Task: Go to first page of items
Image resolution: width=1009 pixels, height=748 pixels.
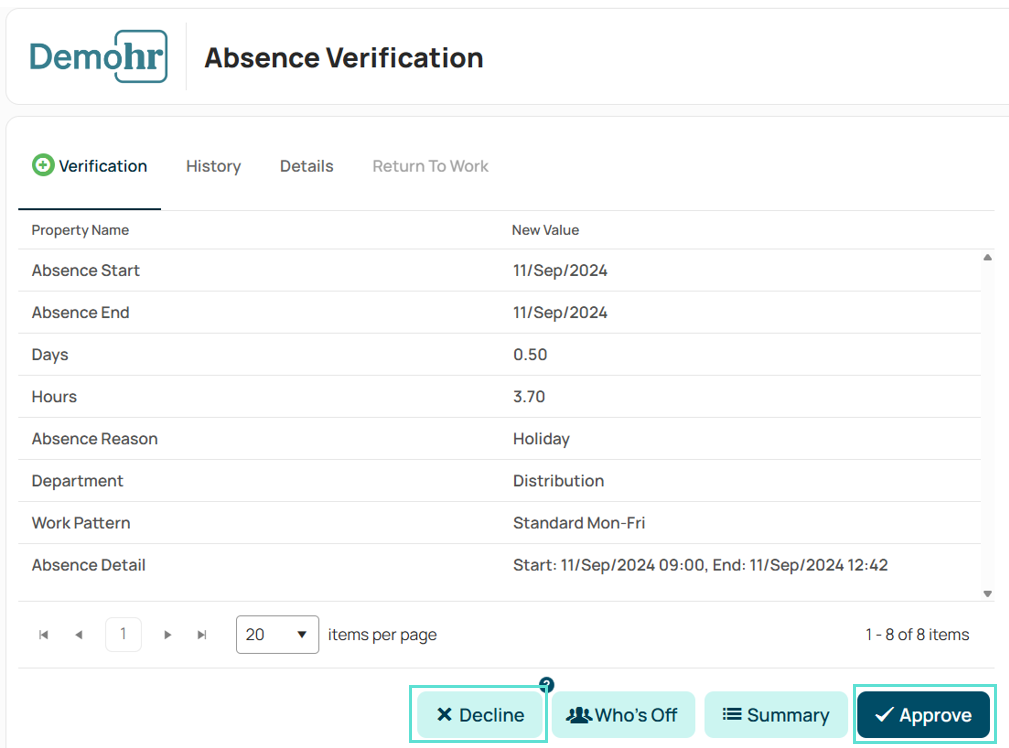Action: click(x=44, y=635)
